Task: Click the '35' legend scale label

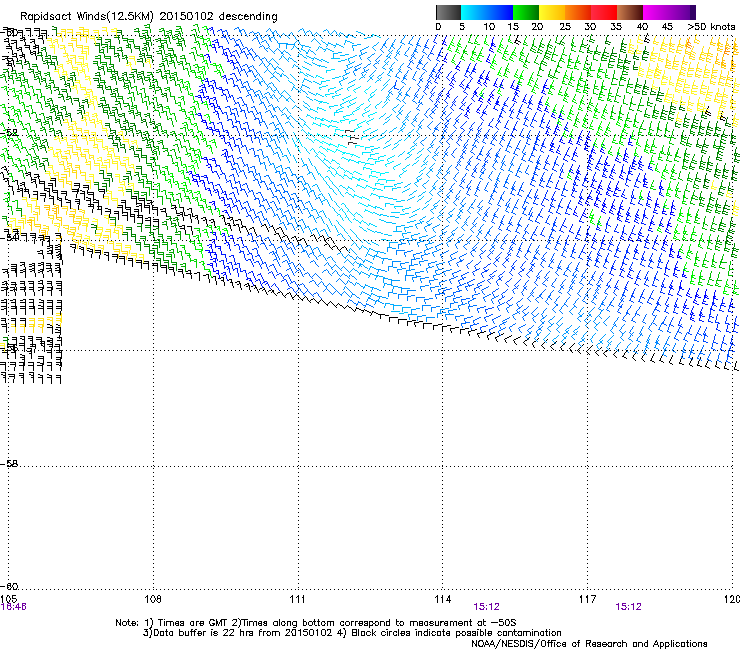Action: (616, 27)
